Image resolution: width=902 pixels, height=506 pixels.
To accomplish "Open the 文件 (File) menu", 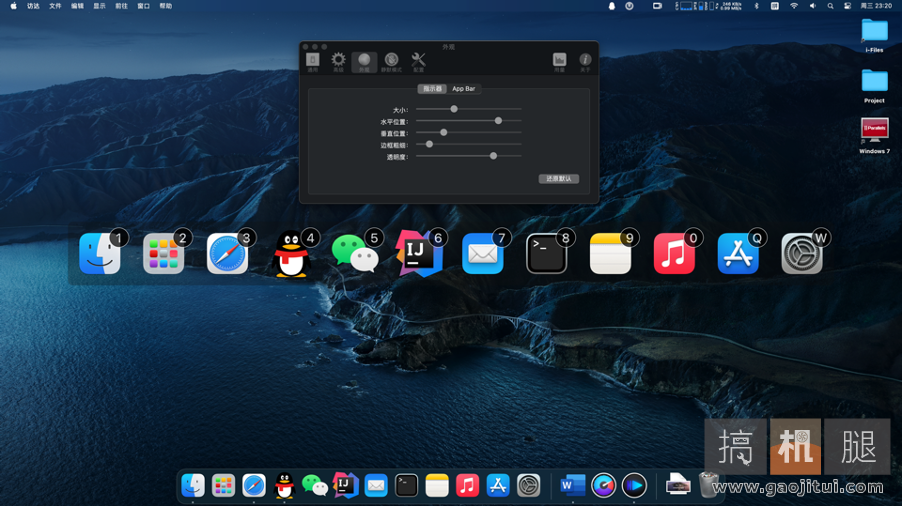I will click(x=55, y=6).
